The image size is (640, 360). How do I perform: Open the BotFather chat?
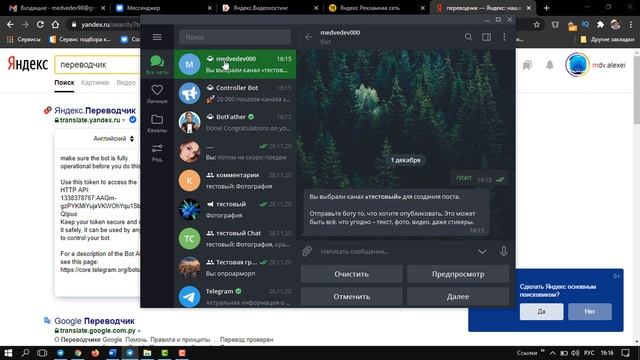click(x=235, y=122)
